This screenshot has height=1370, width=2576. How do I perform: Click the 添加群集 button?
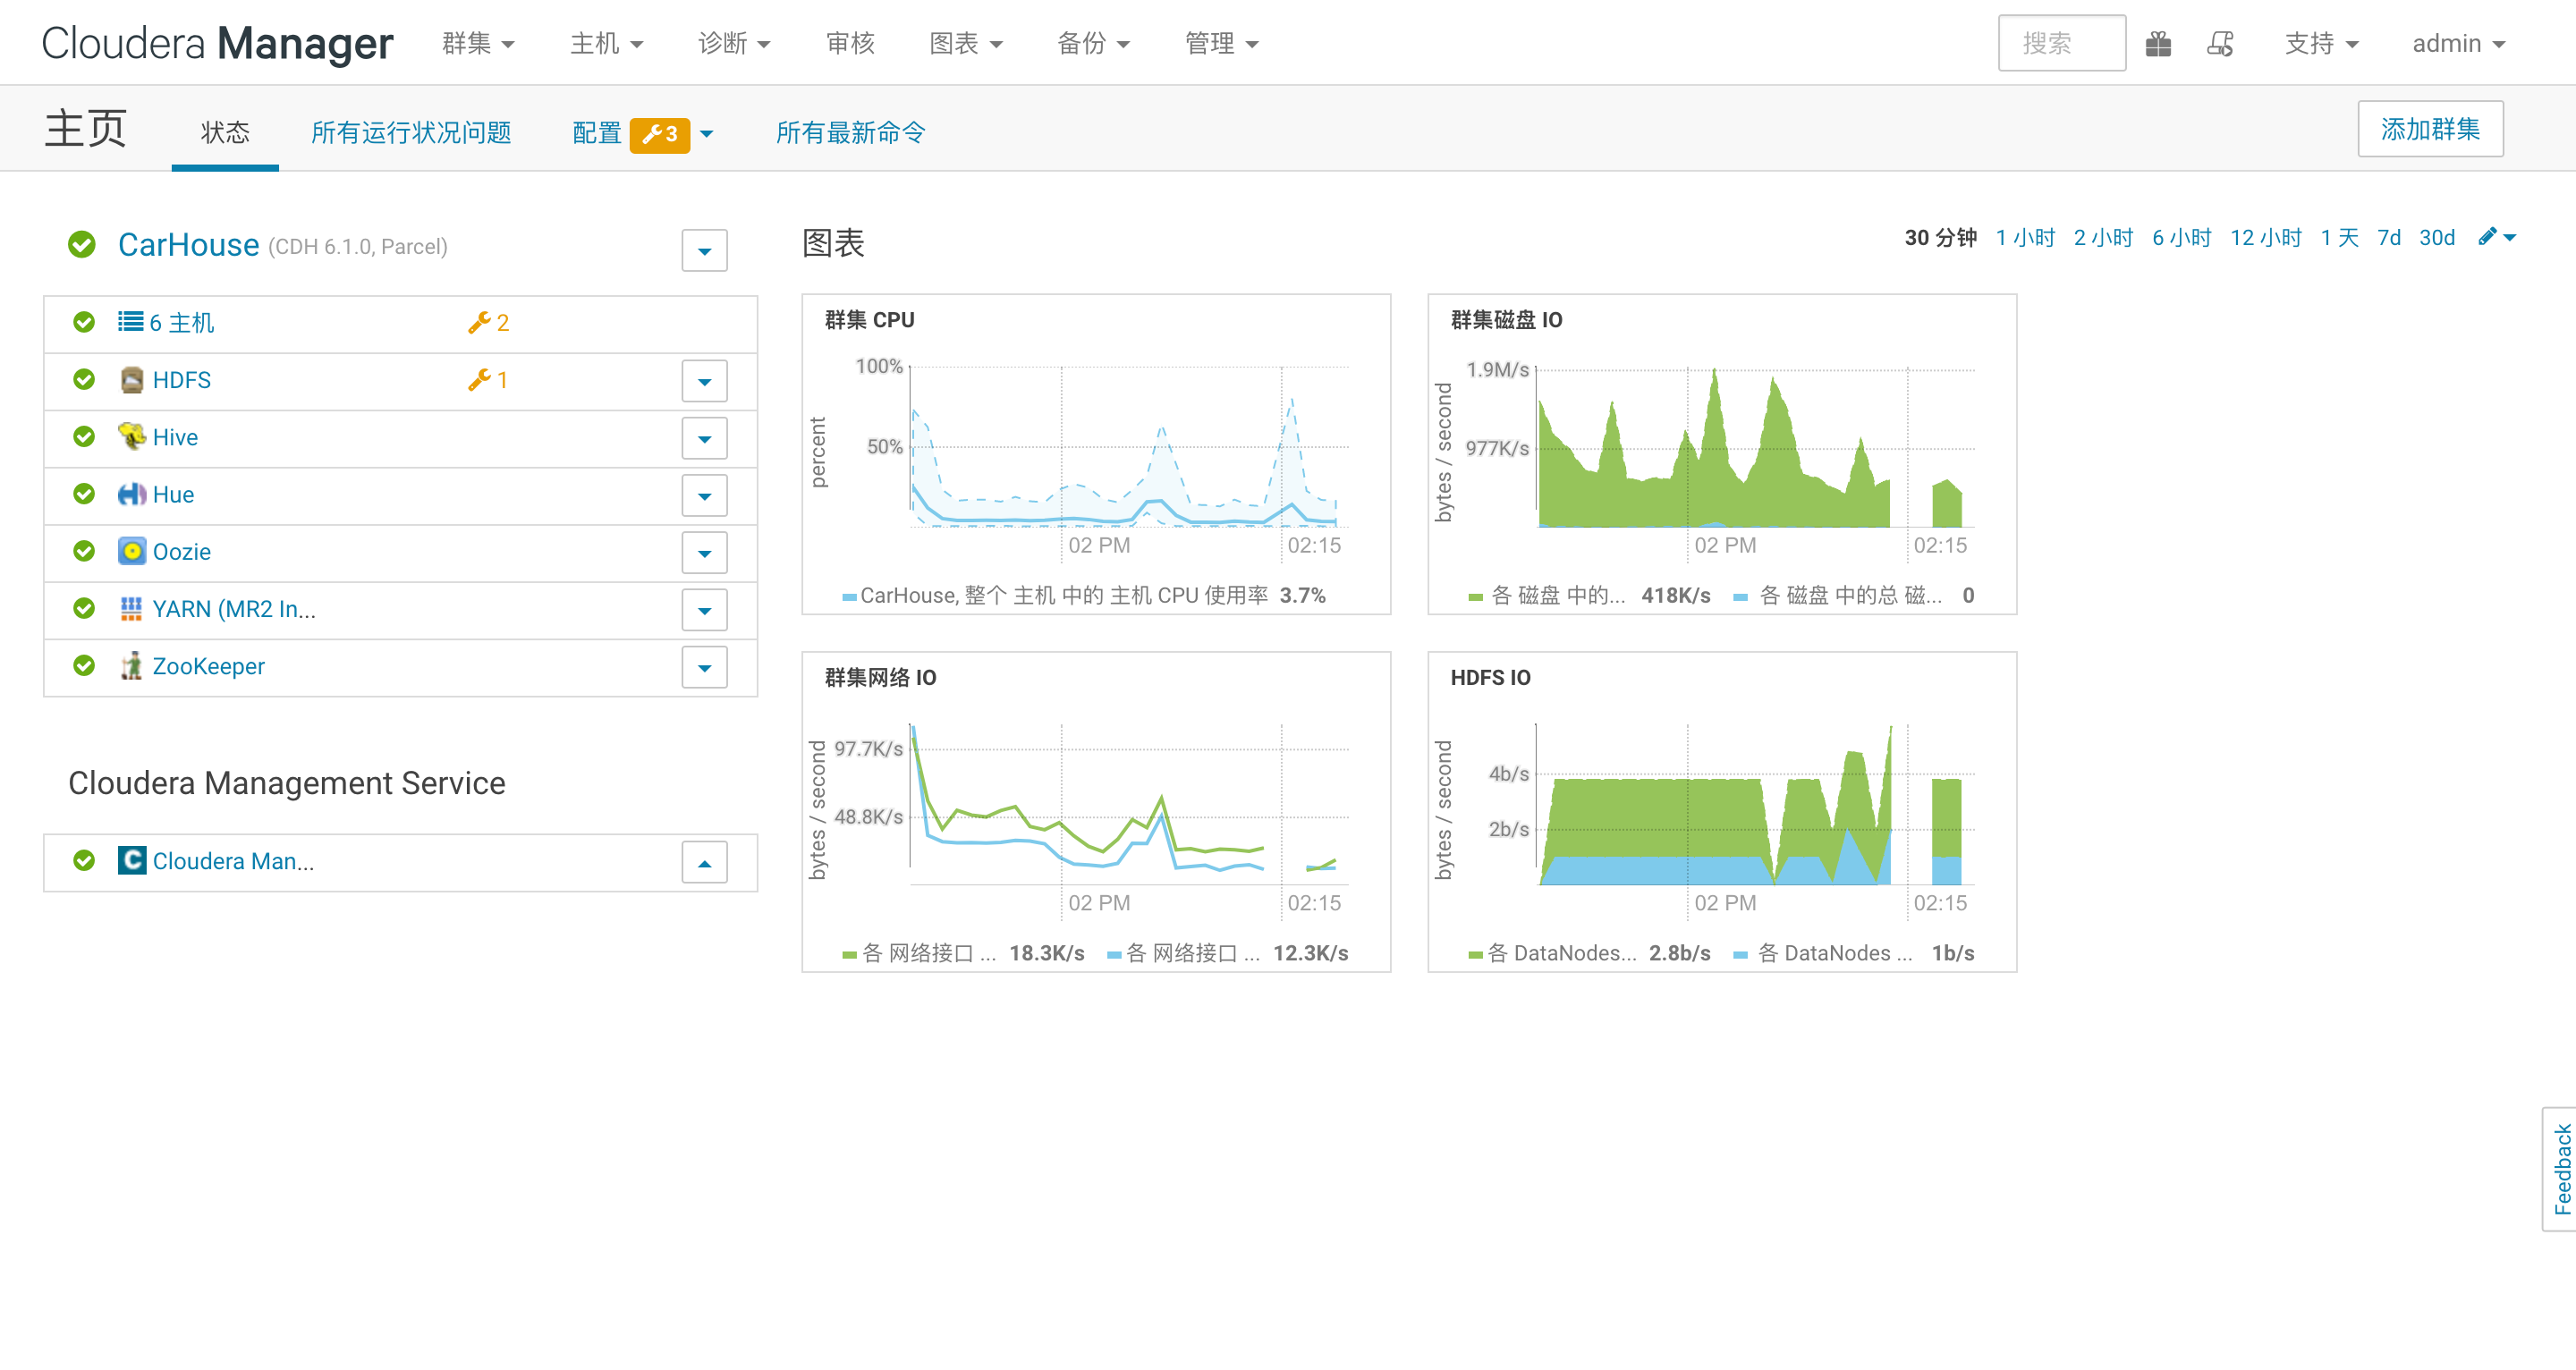(2429, 129)
